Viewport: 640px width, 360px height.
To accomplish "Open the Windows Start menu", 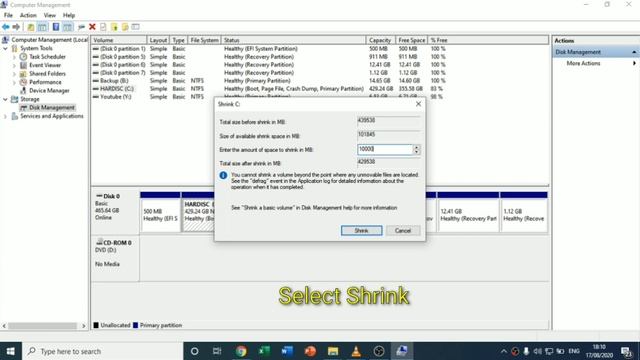I will click(11, 351).
